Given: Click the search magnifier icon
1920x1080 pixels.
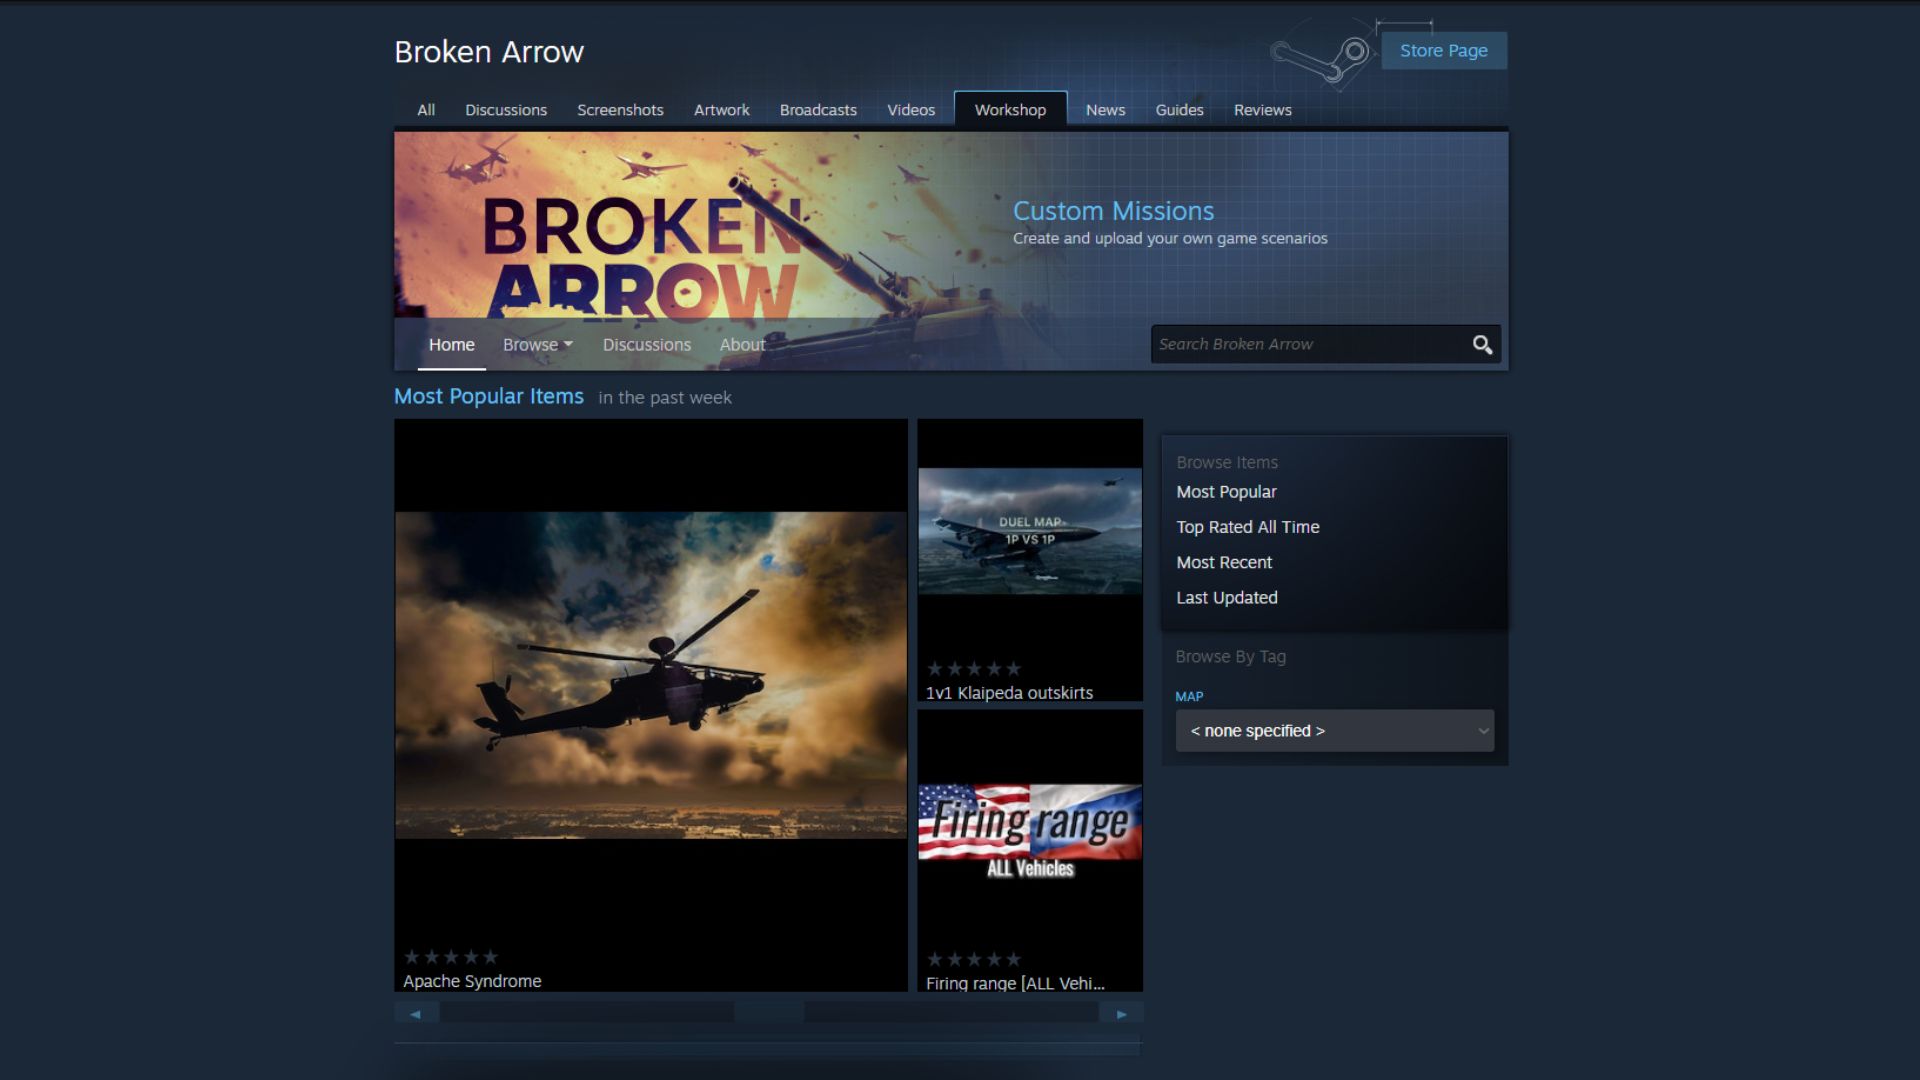Looking at the screenshot, I should click(1482, 344).
